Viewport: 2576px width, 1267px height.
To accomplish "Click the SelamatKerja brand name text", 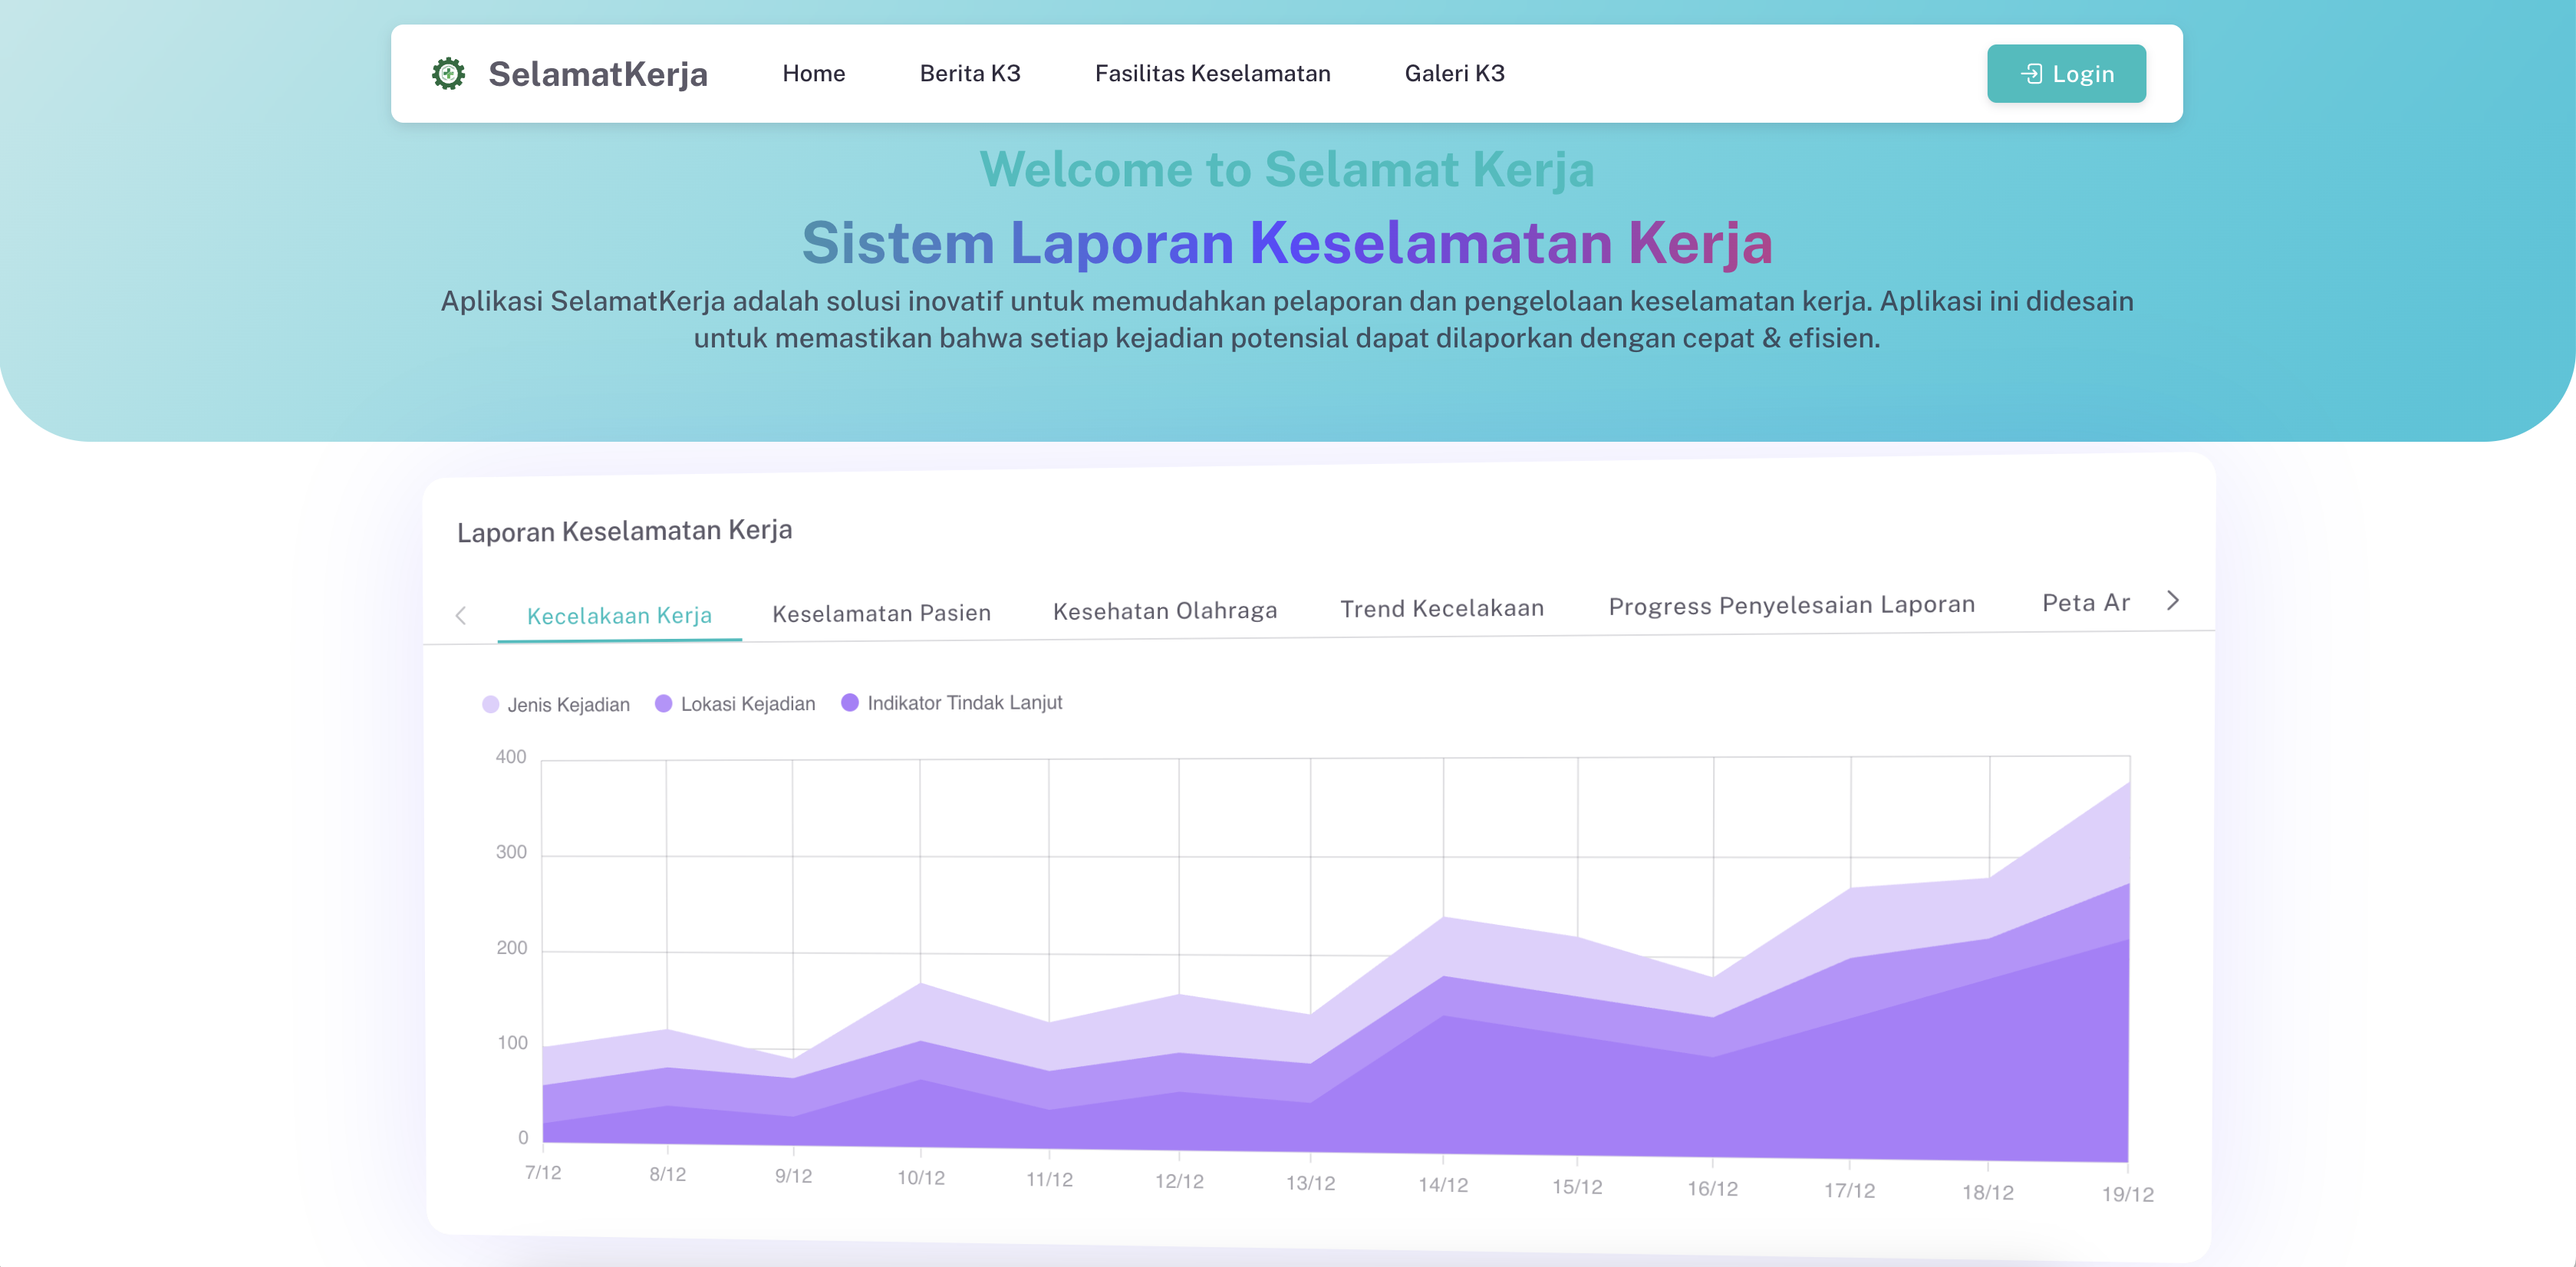I will tap(597, 73).
